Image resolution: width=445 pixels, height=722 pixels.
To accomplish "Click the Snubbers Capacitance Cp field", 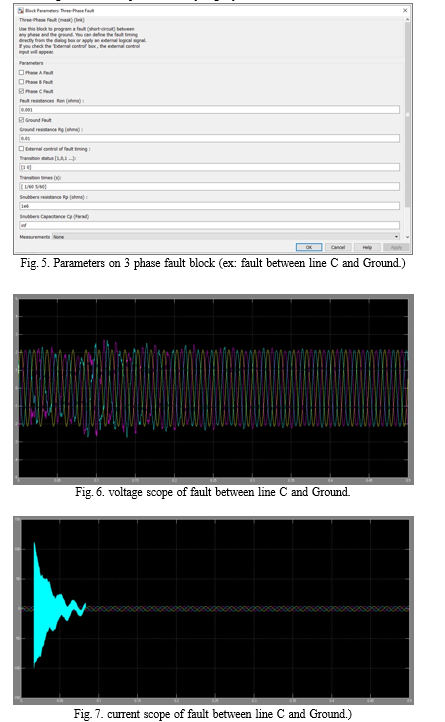I will tap(209, 225).
